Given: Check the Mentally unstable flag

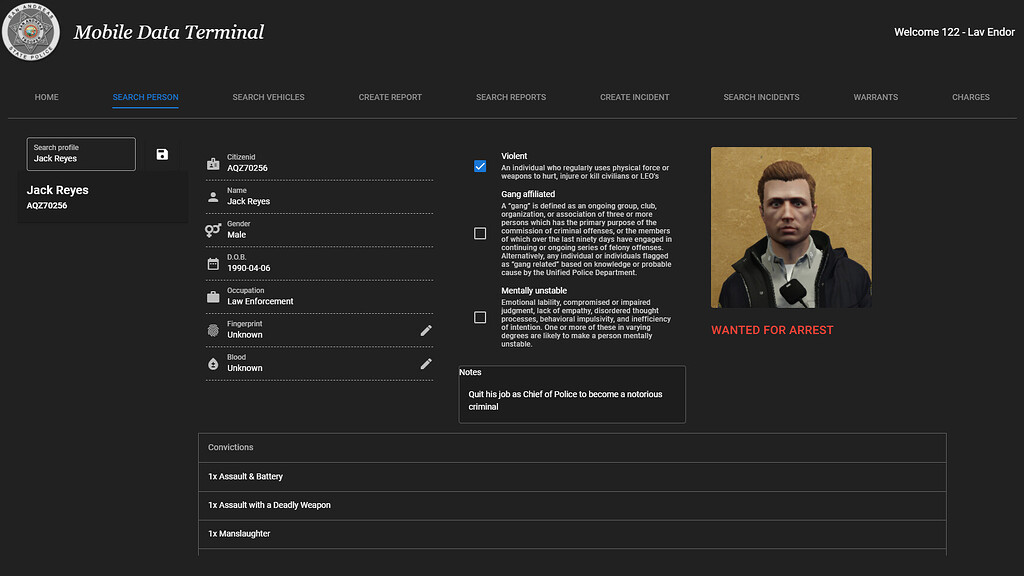Looking at the screenshot, I should (x=479, y=317).
